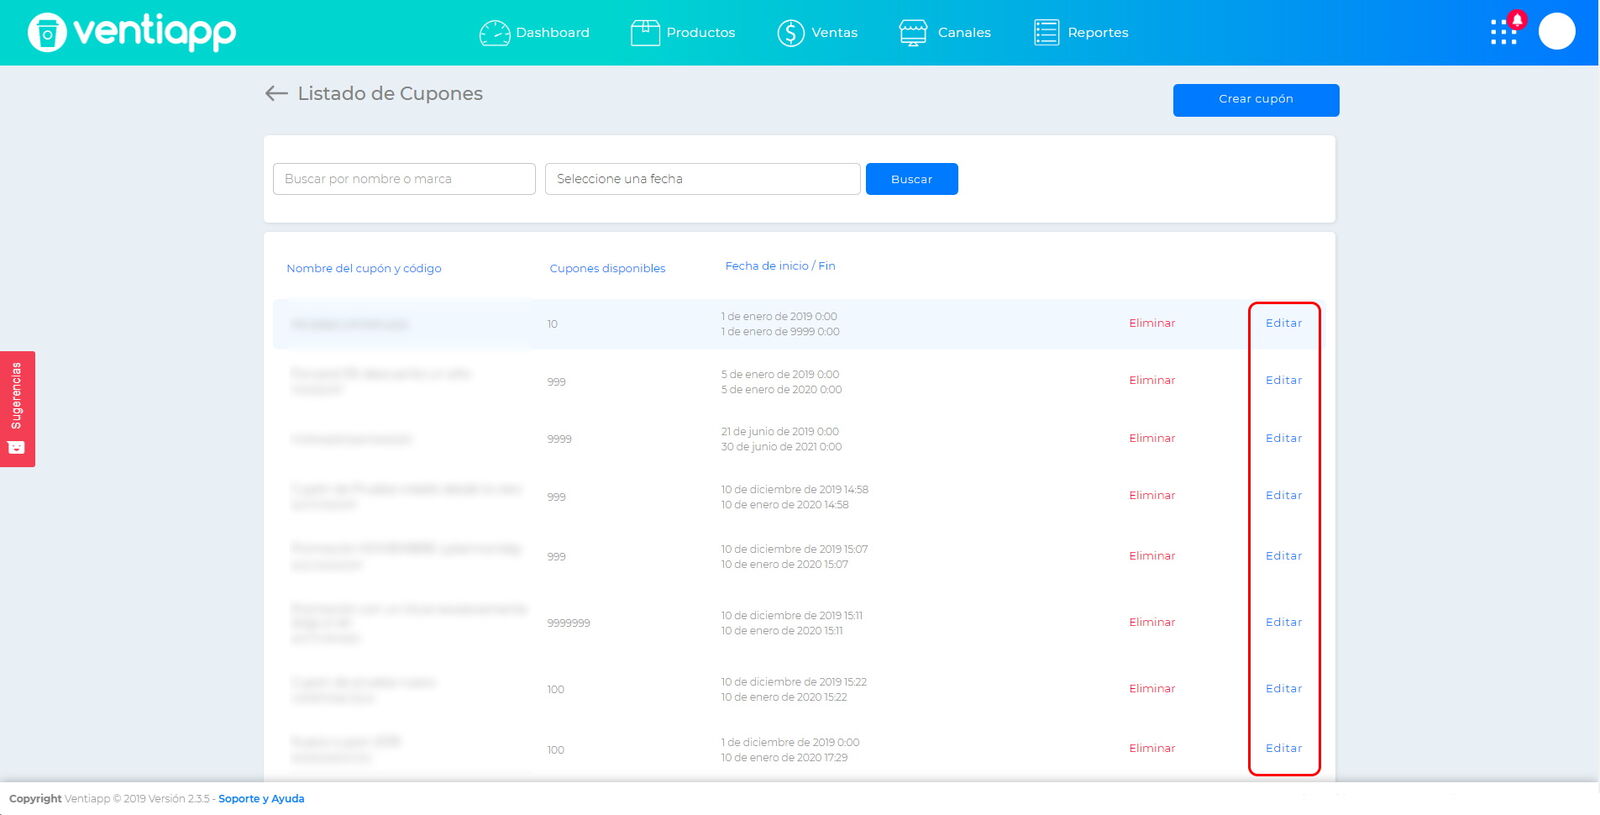Click the Ventas dollar icon

[x=791, y=33]
